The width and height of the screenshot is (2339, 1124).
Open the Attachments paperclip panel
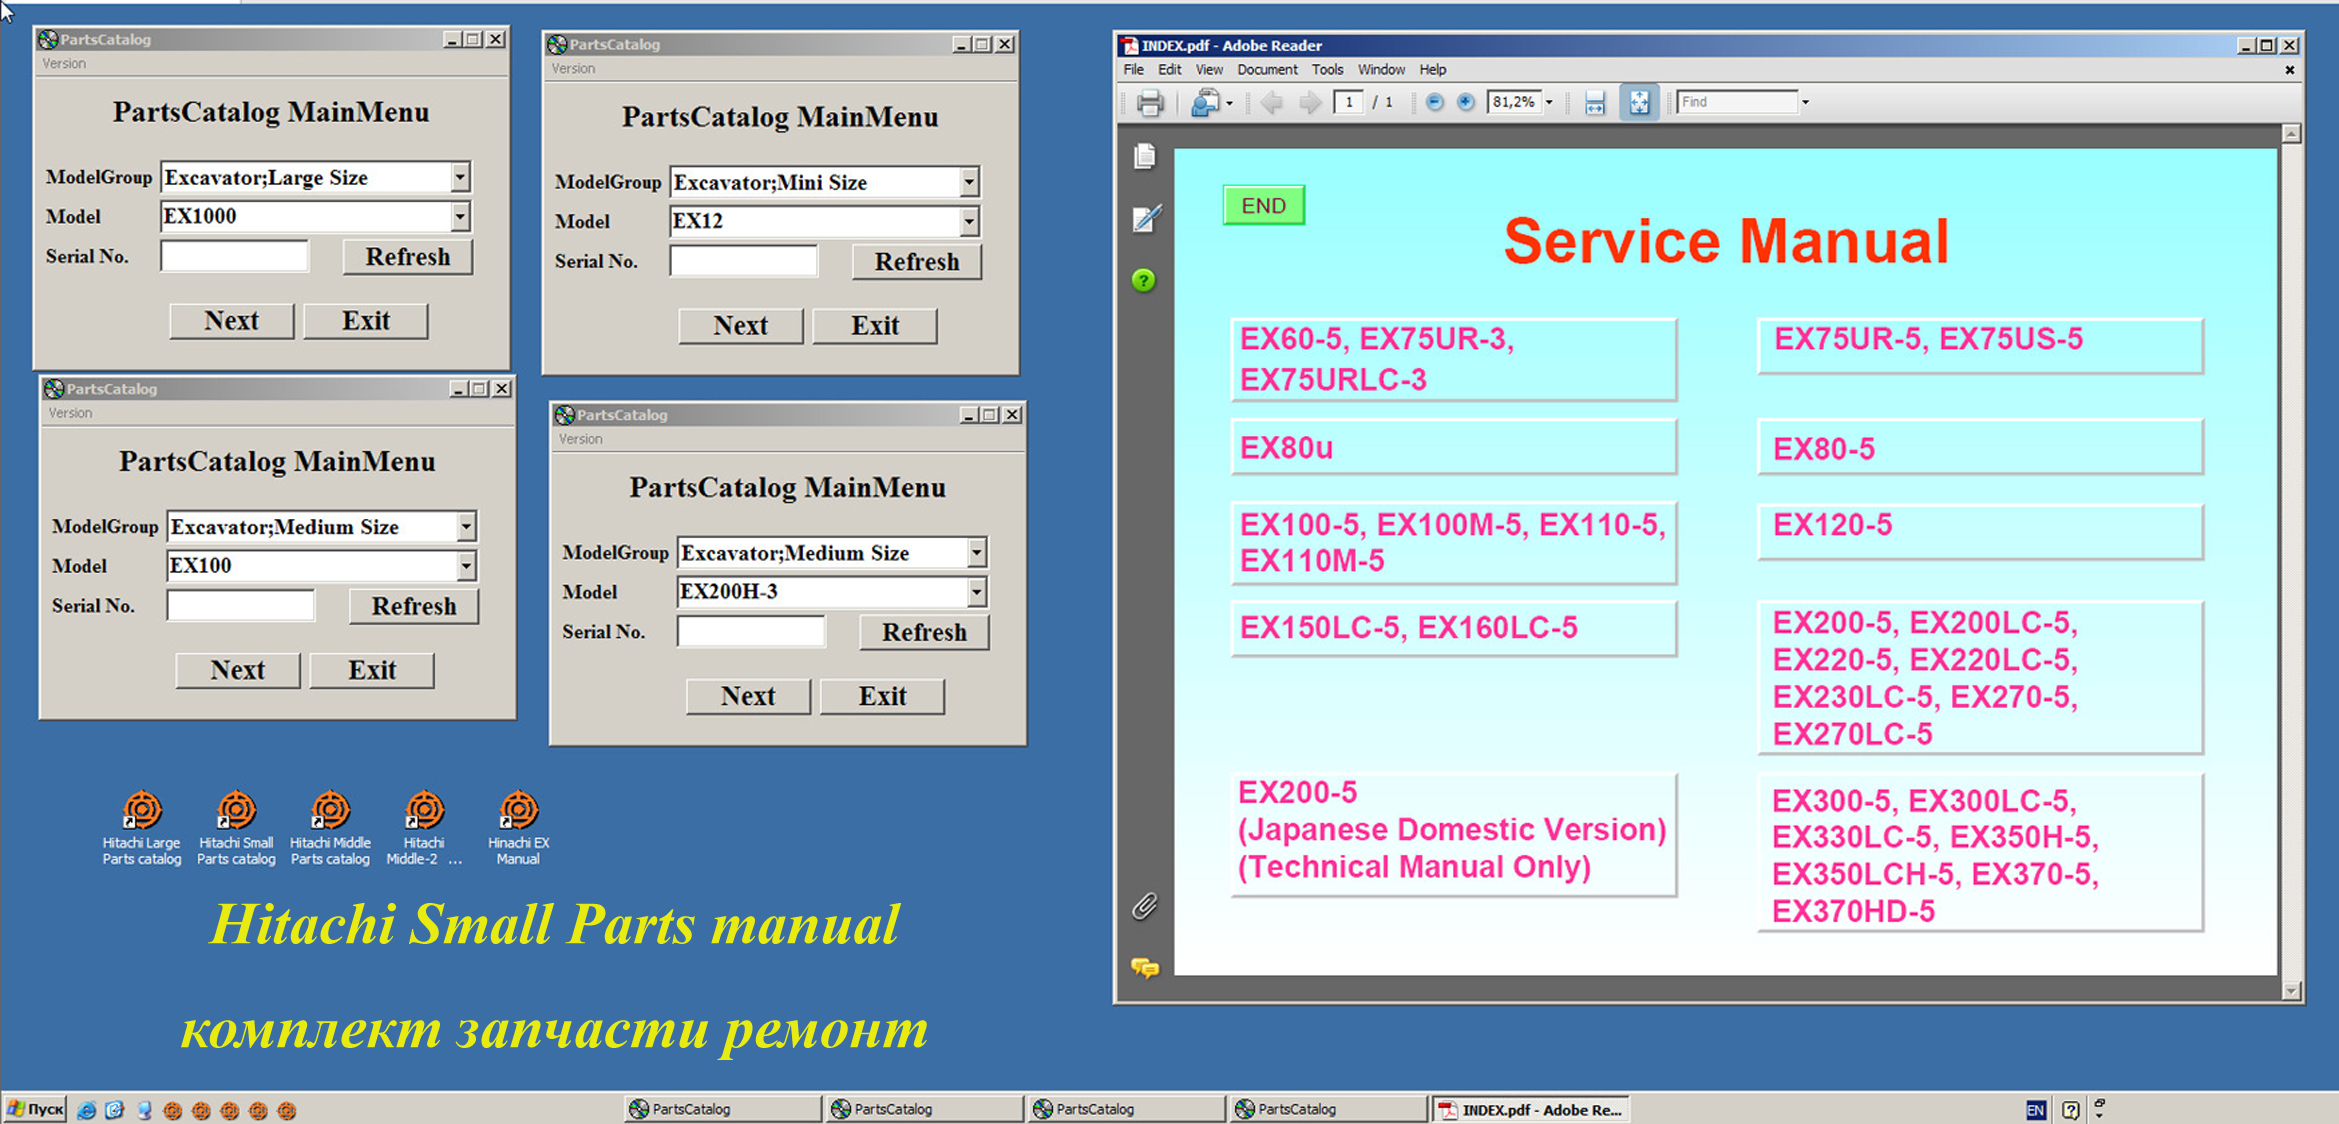(1145, 906)
